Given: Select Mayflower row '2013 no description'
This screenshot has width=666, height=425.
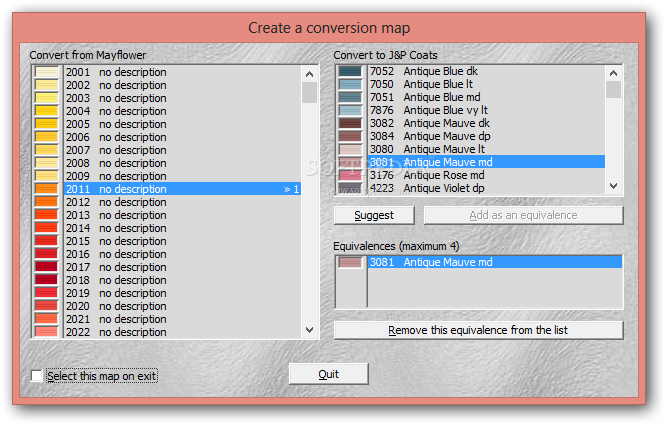Looking at the screenshot, I should (x=183, y=215).
